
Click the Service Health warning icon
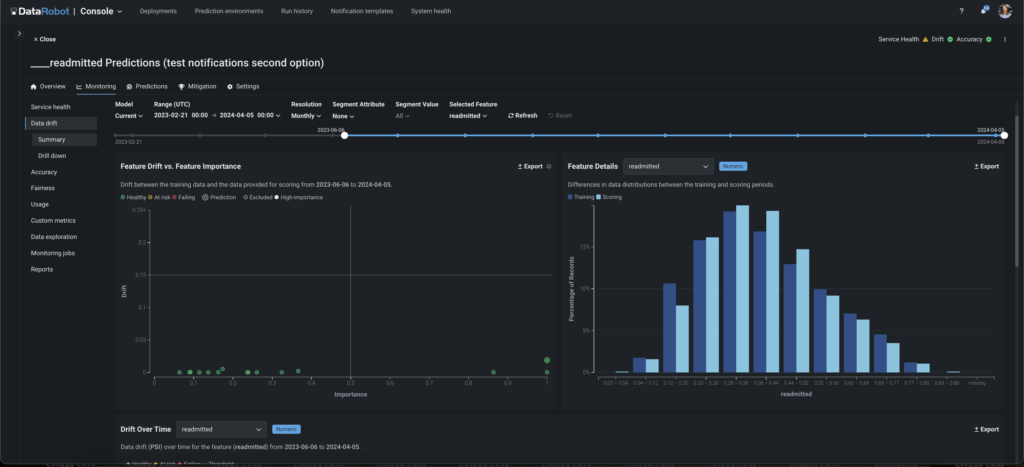pyautogui.click(x=924, y=39)
